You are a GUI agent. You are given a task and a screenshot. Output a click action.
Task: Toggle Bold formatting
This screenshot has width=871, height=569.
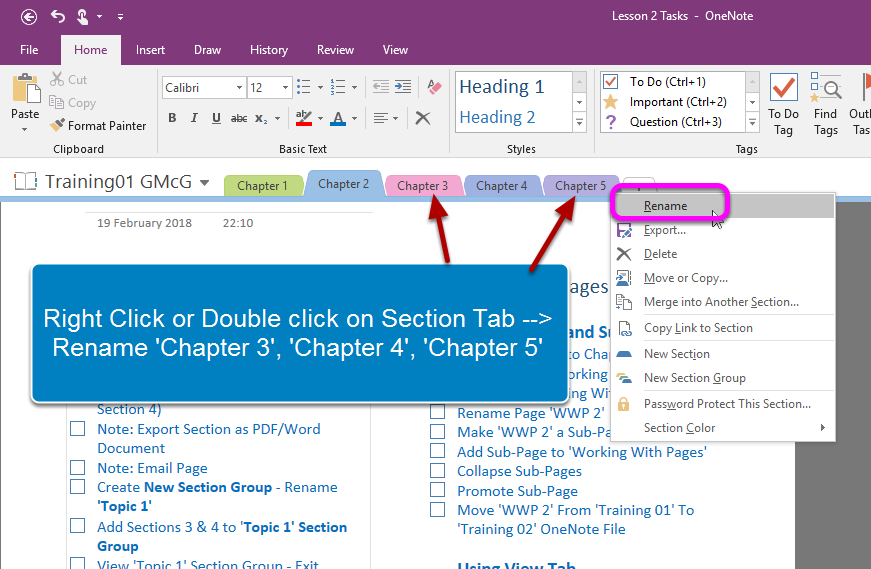(172, 118)
